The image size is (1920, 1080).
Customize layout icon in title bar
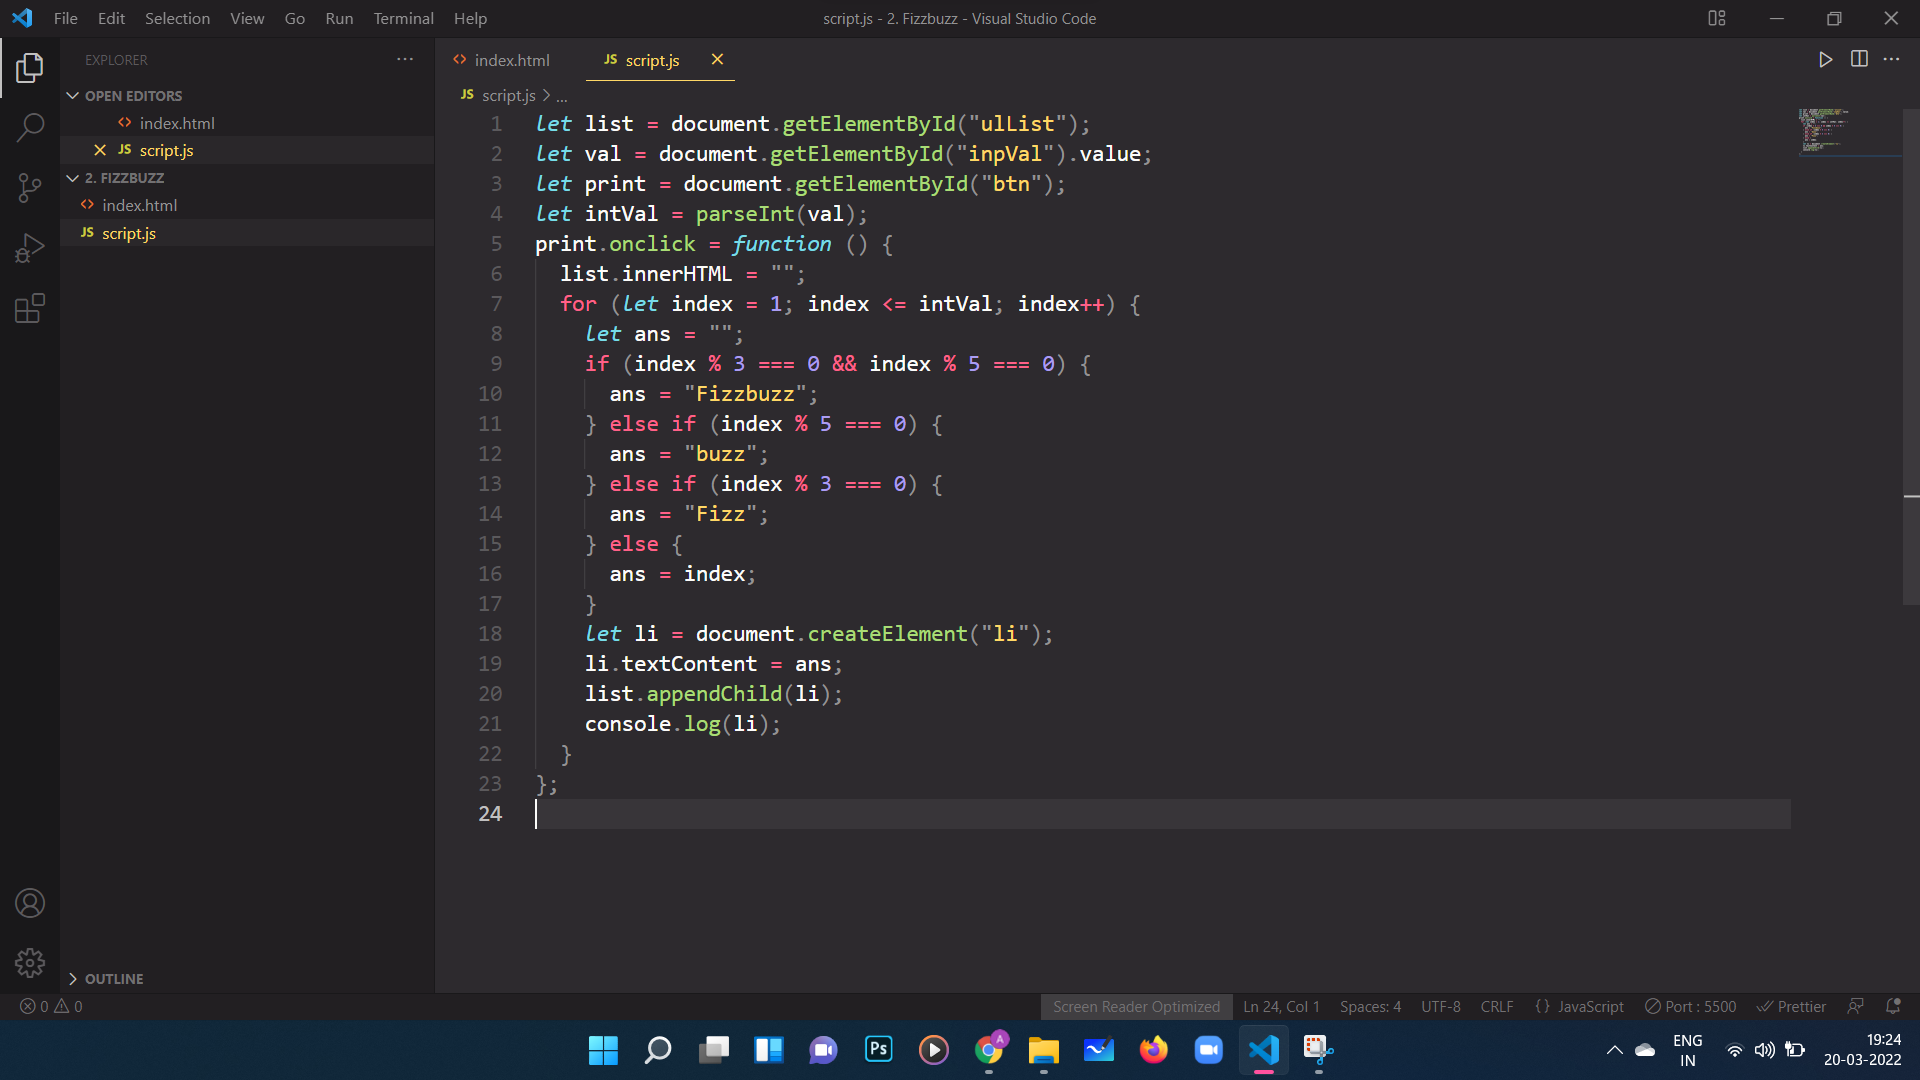tap(1717, 18)
